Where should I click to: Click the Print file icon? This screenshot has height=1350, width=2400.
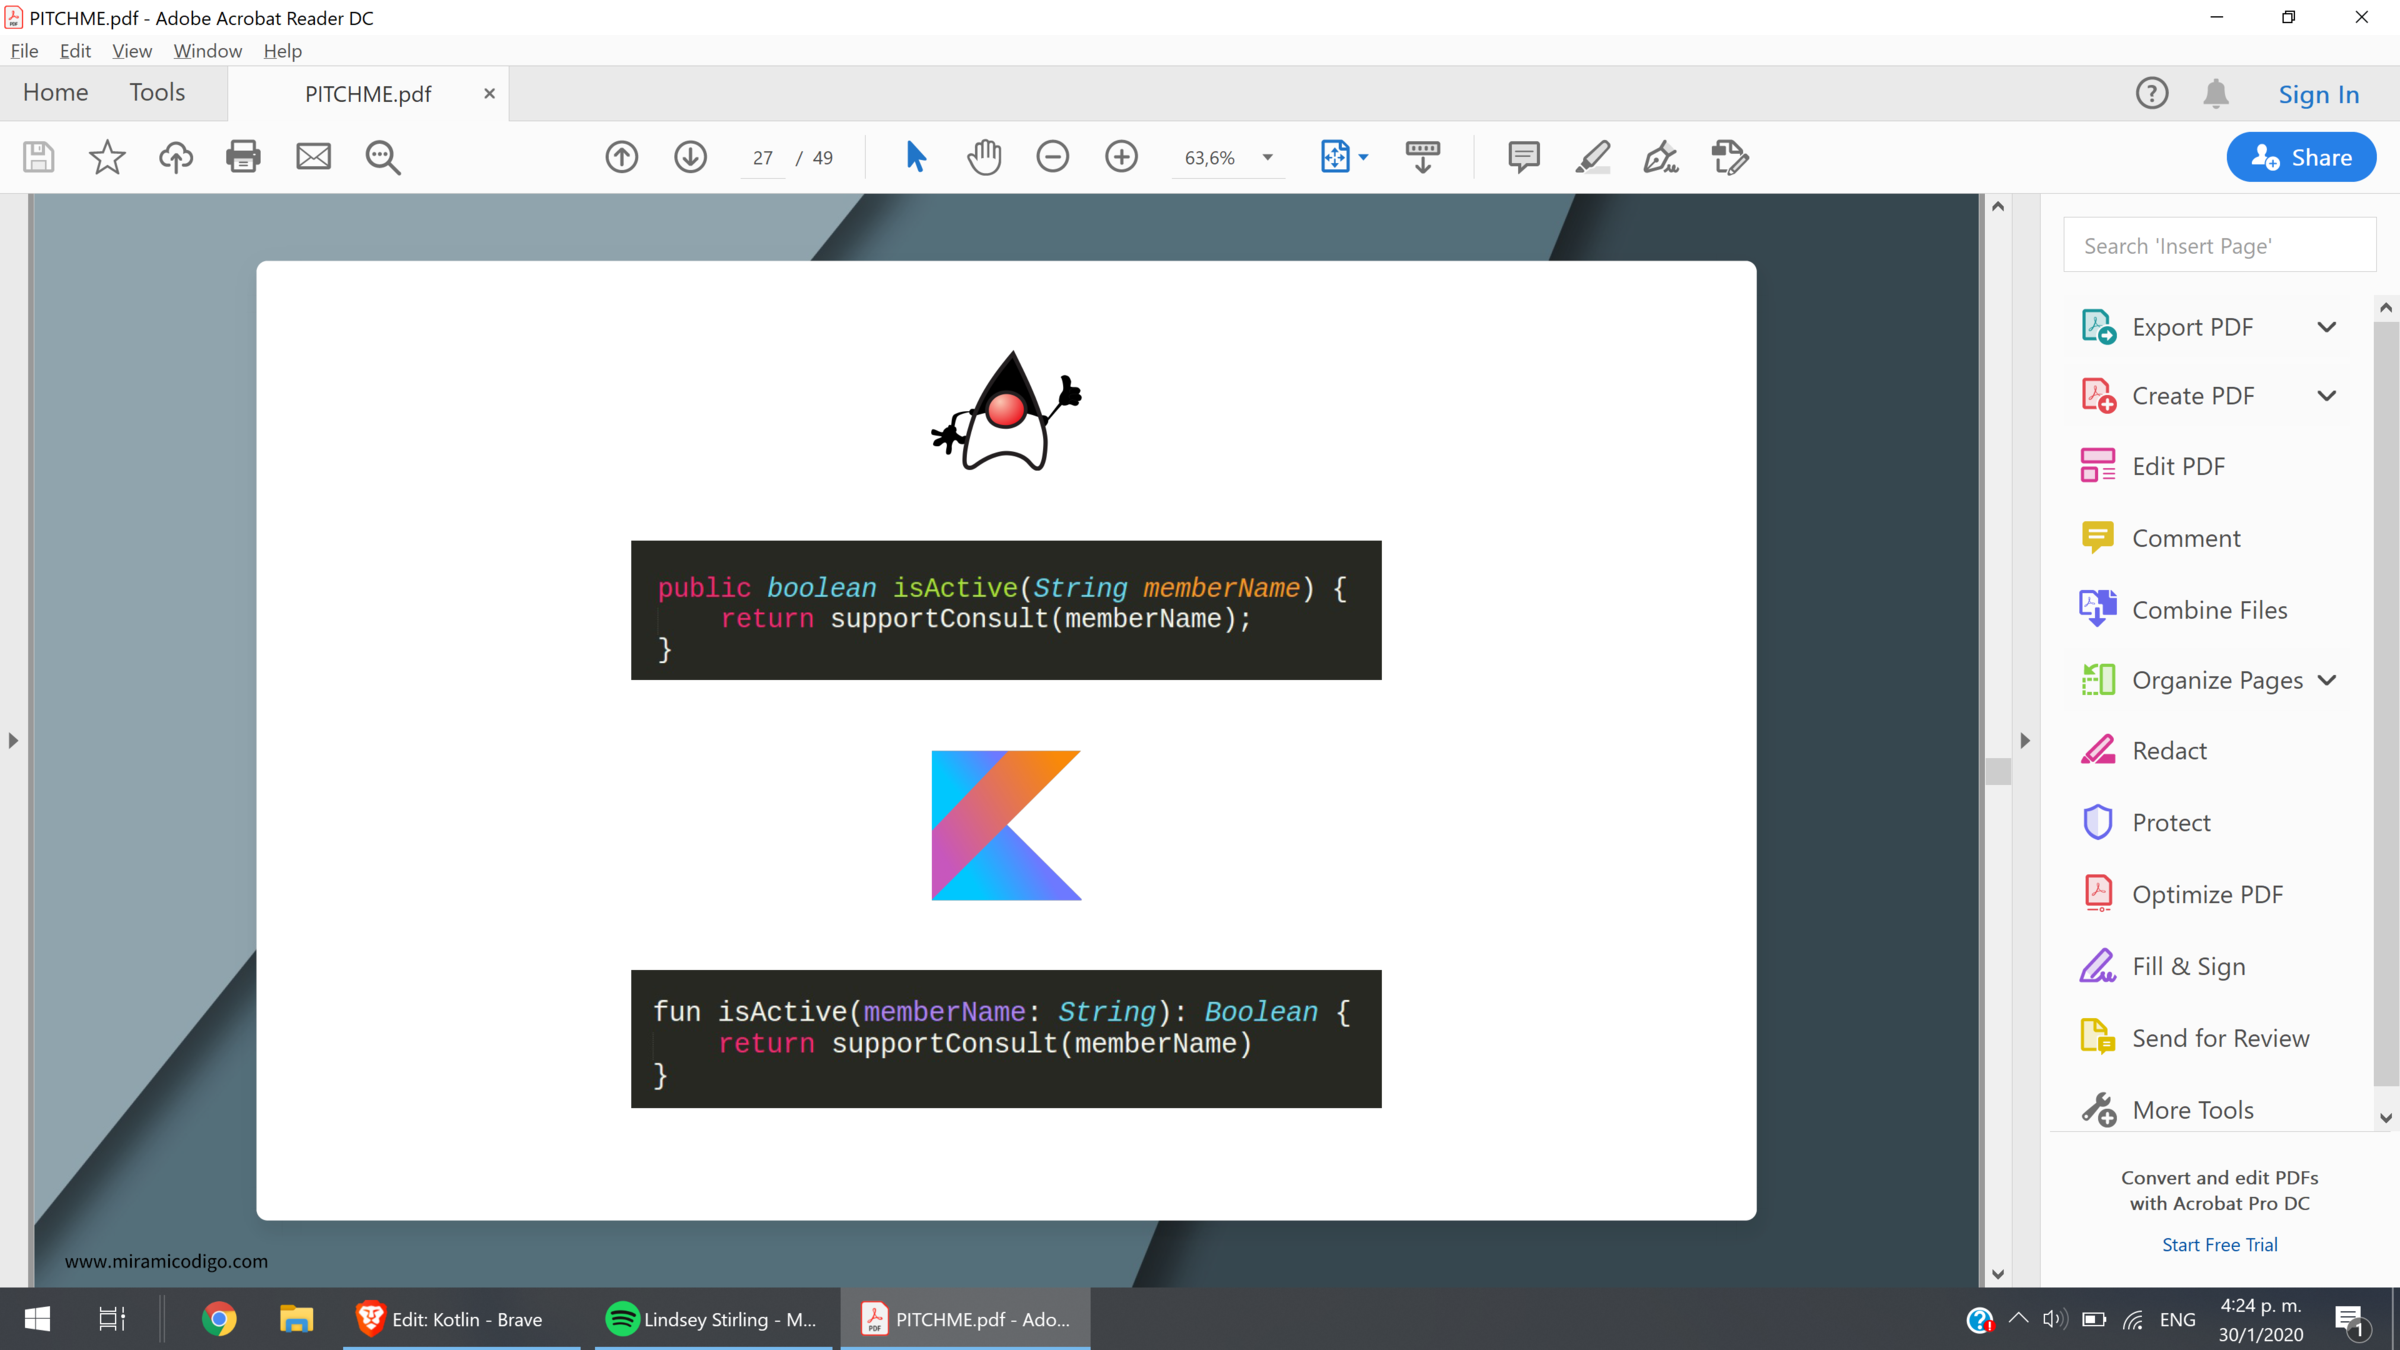[243, 157]
